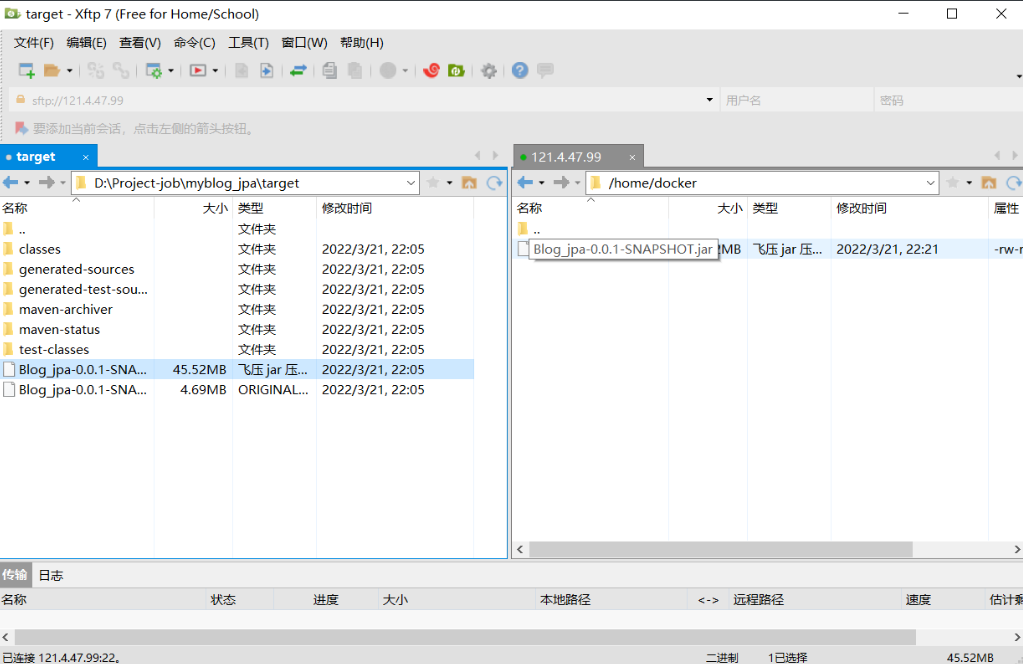Open the 编辑(E) menu
The image size is (1023, 664).
87,42
